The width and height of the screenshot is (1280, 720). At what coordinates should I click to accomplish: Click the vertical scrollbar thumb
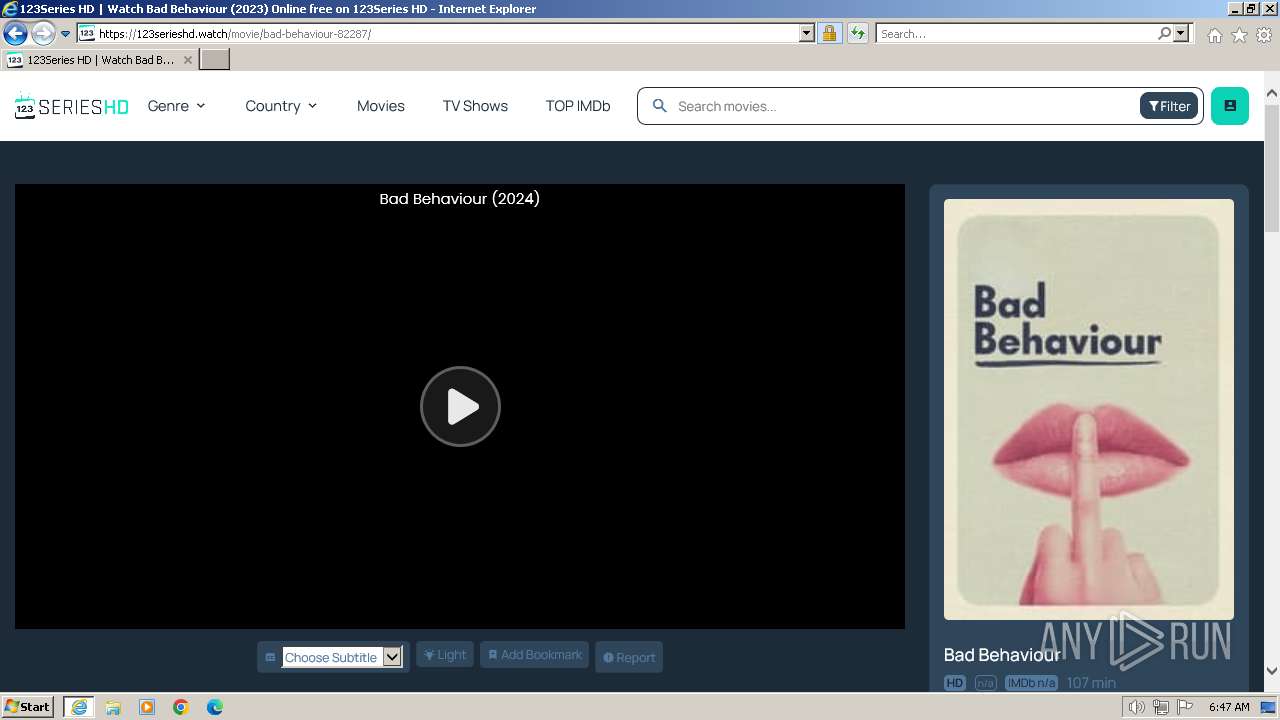1272,167
